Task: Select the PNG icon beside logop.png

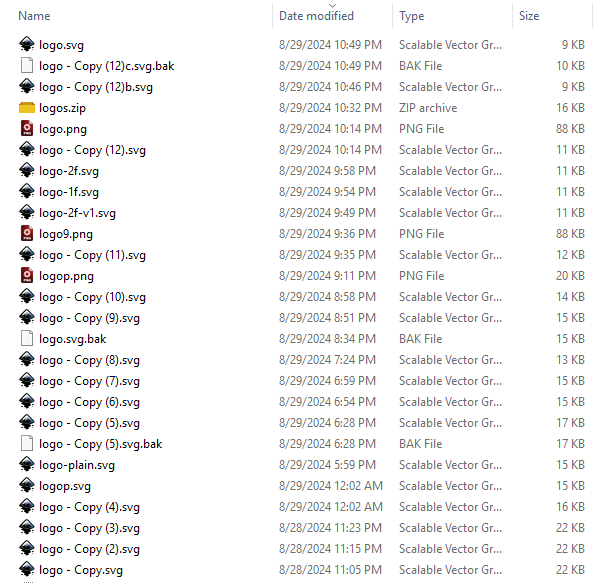Action: click(x=27, y=275)
